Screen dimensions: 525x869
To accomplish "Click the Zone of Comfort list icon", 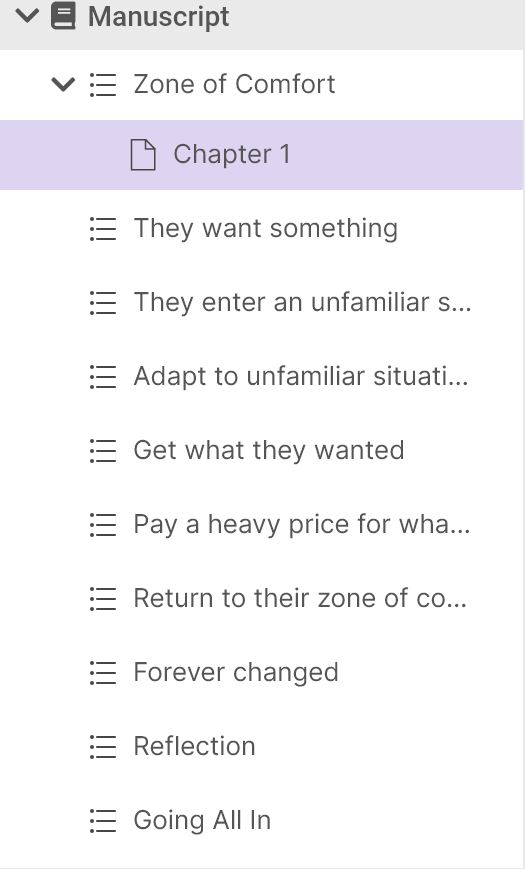I will [103, 85].
